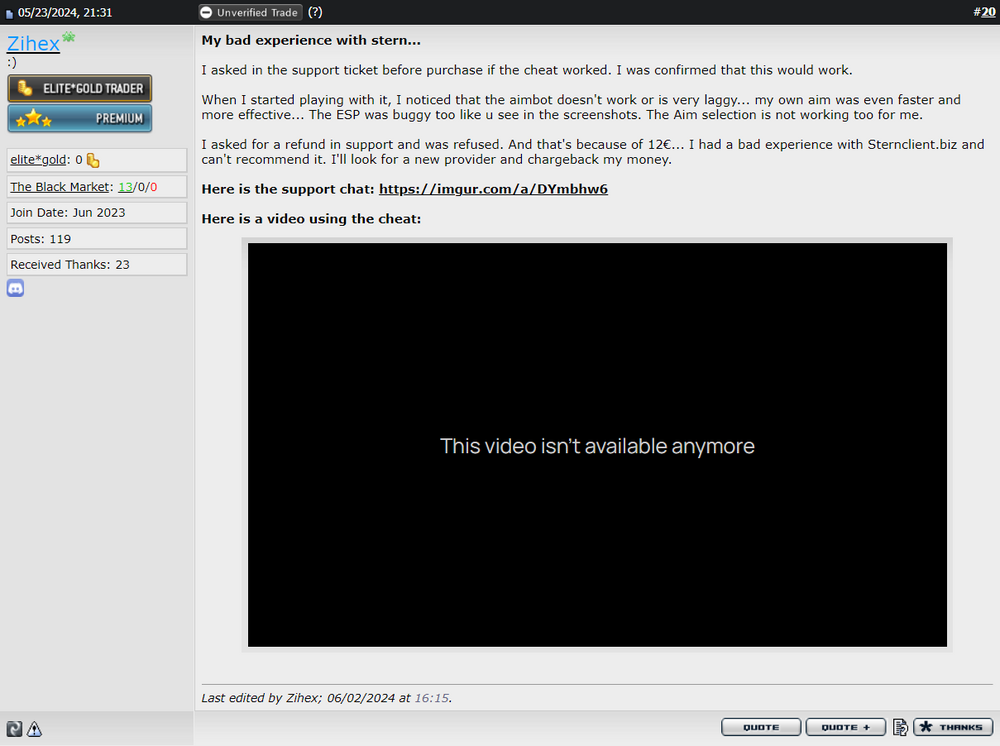Click the 'Here is a video using the cheat:' text
Image resolution: width=1000 pixels, height=746 pixels.
(311, 219)
